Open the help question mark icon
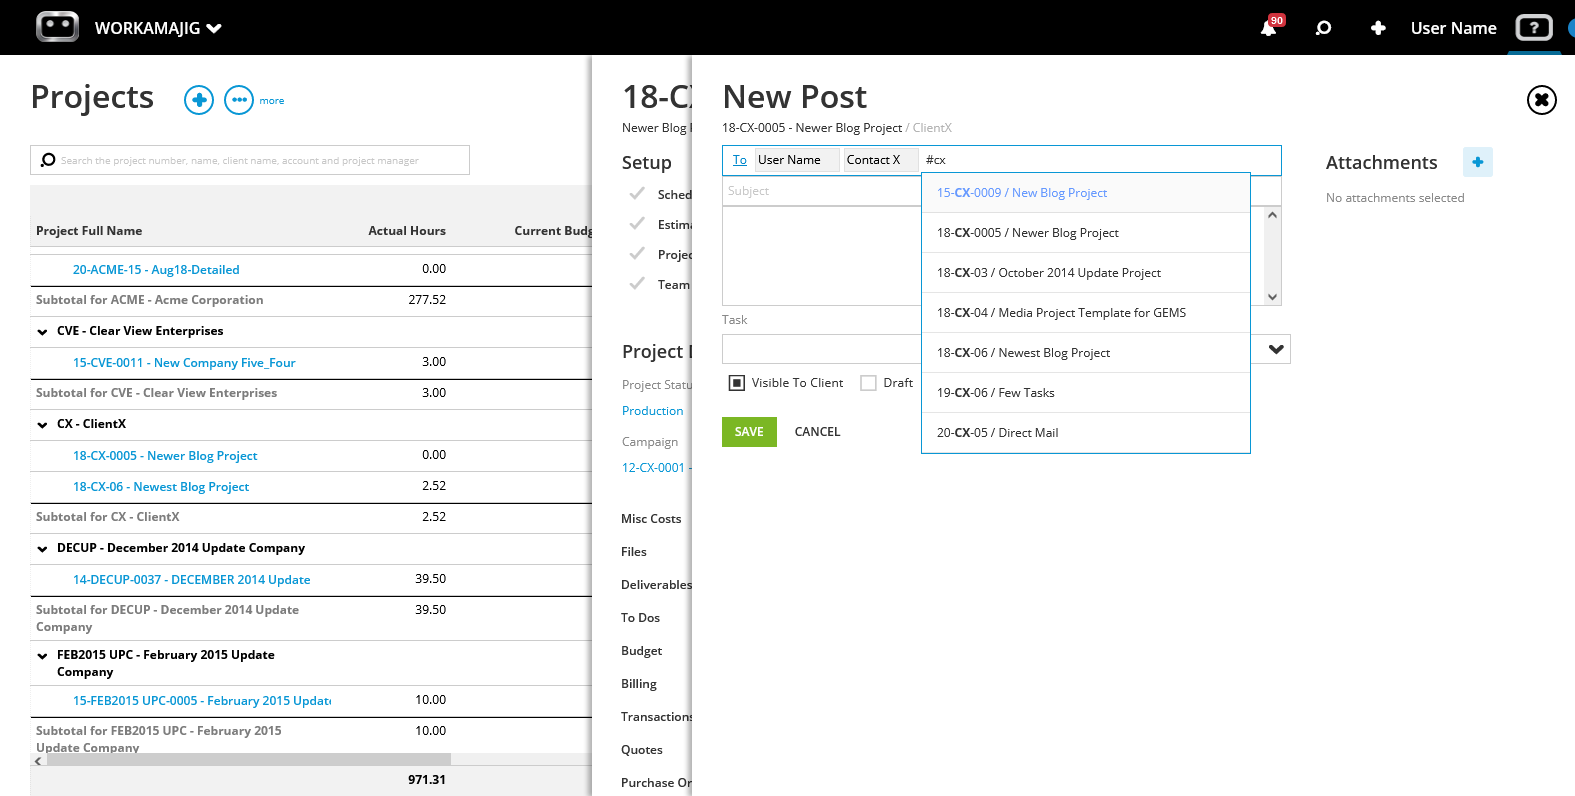The height and width of the screenshot is (796, 1575). [1534, 28]
